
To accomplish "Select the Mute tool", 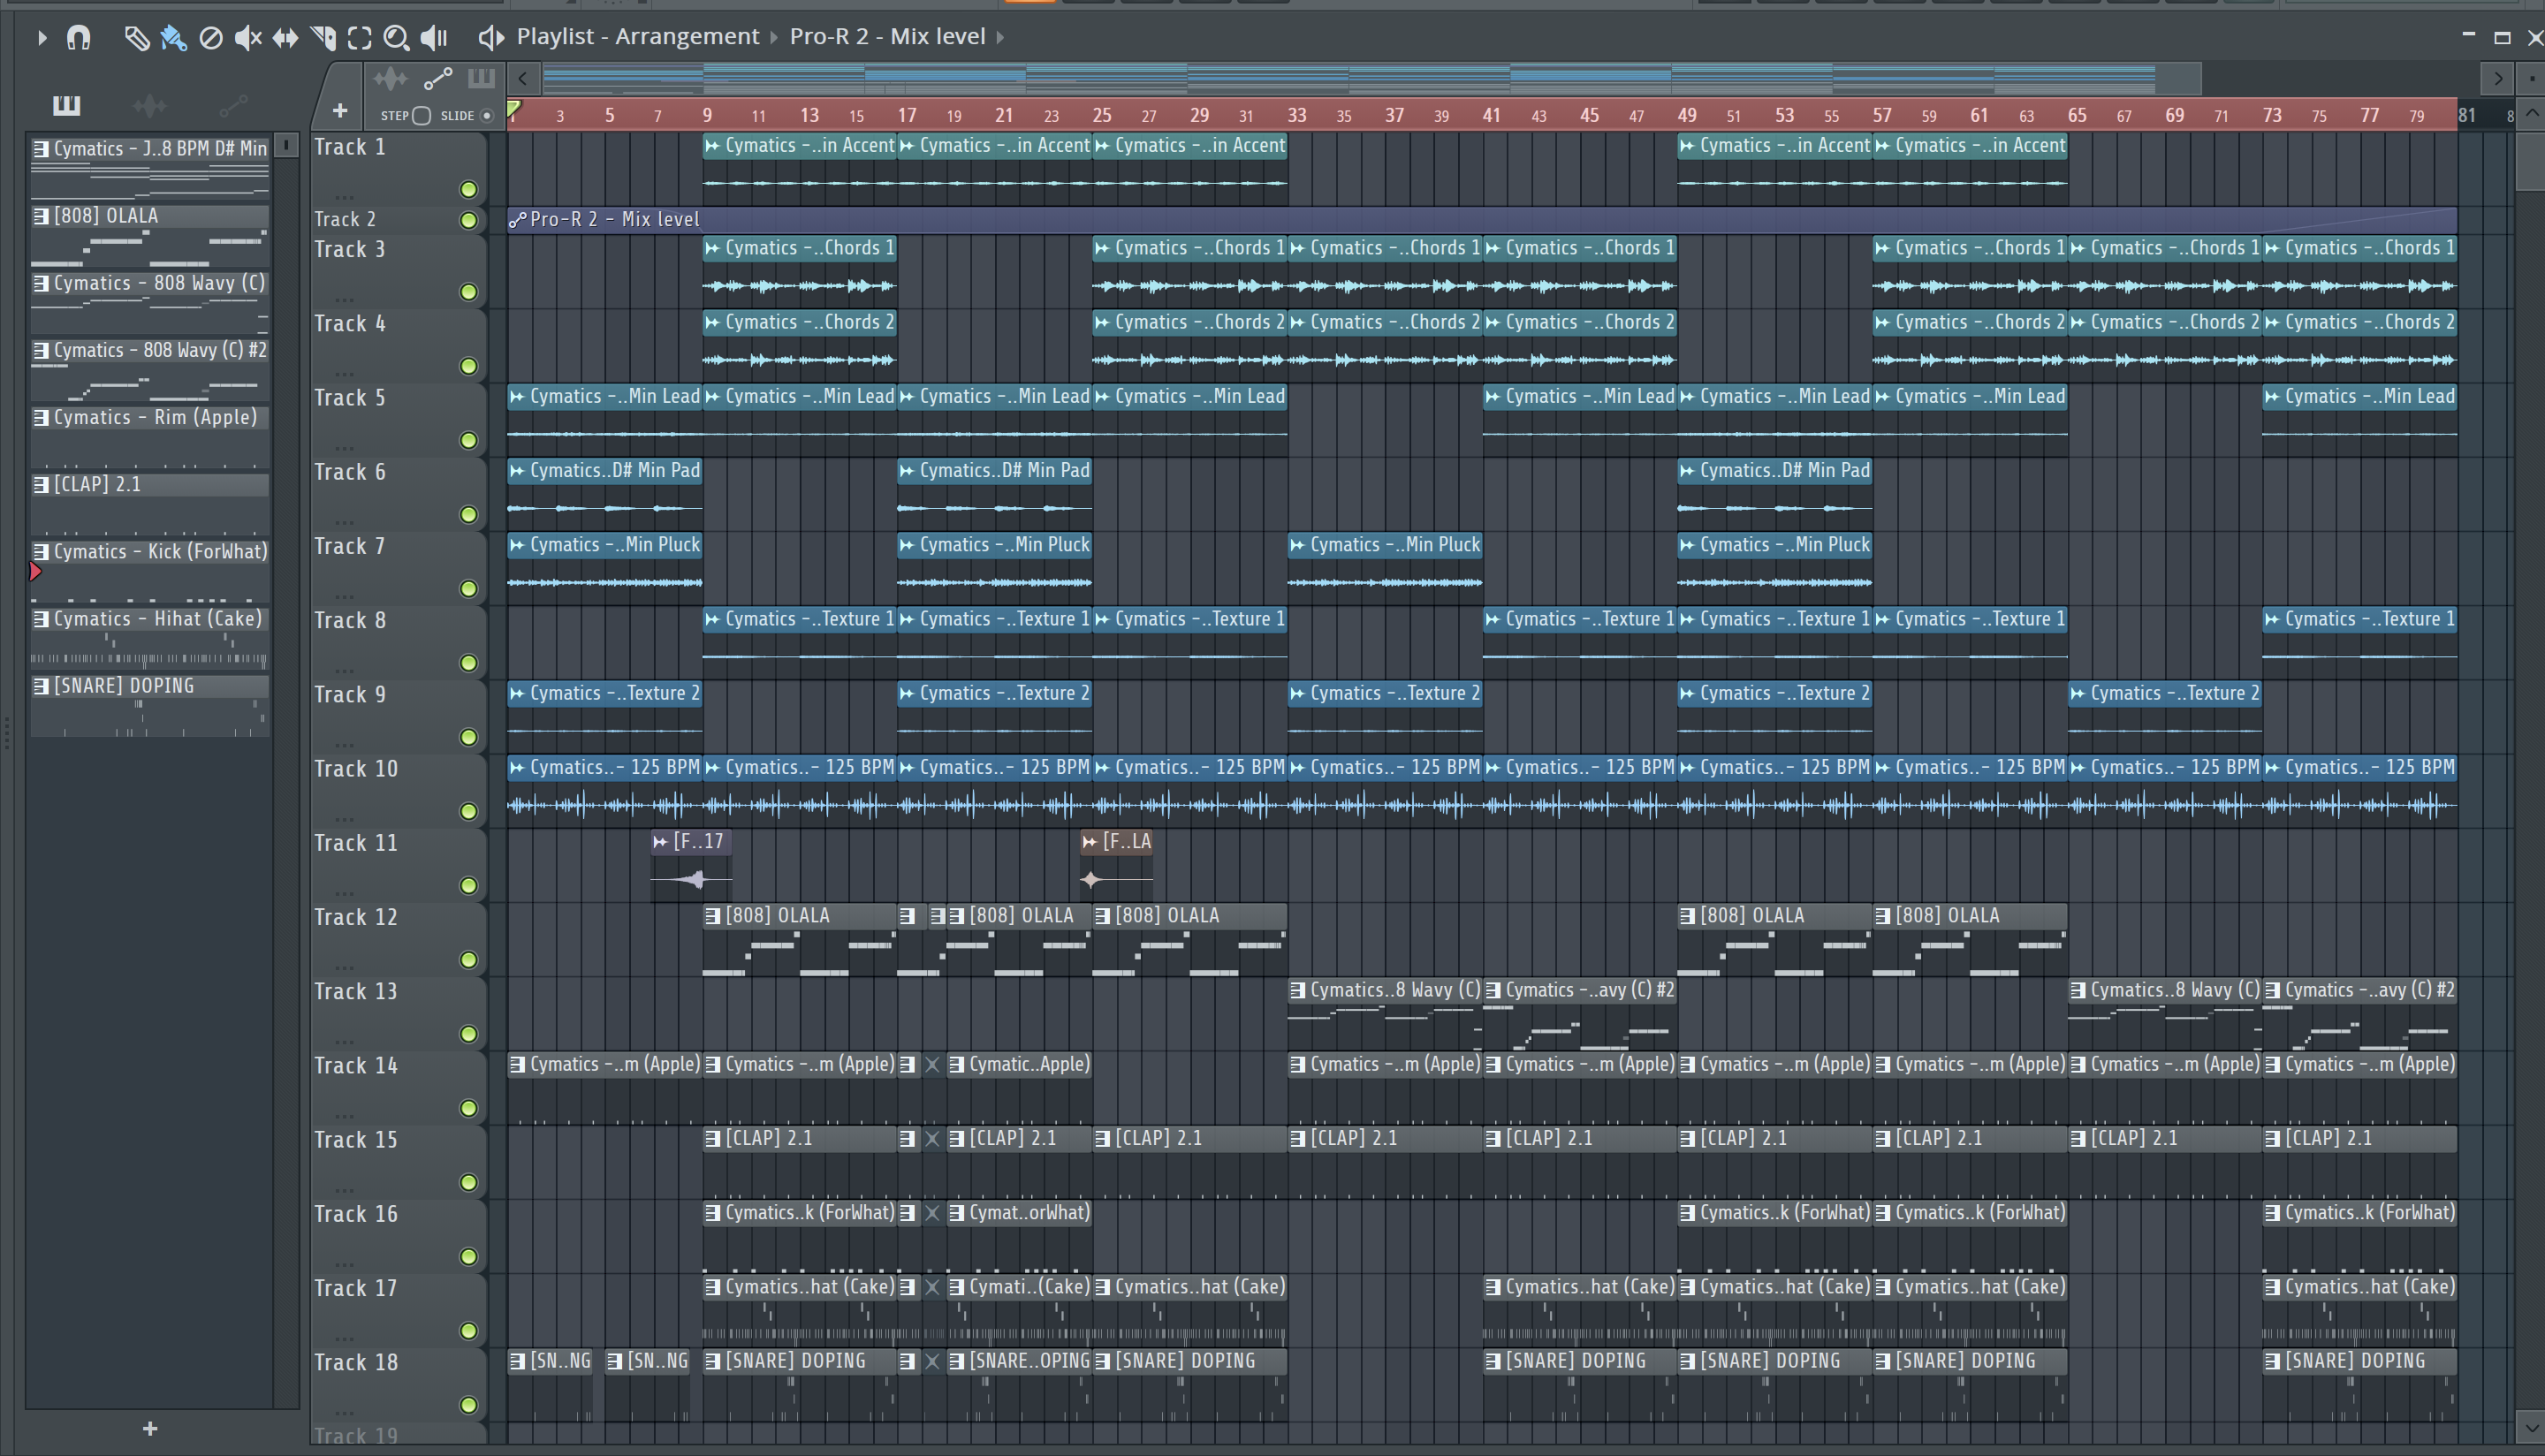I will 248,38.
